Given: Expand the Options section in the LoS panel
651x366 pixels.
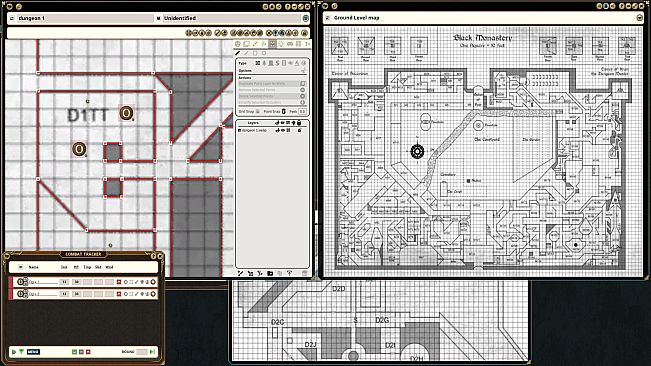Looking at the screenshot, I should [304, 71].
